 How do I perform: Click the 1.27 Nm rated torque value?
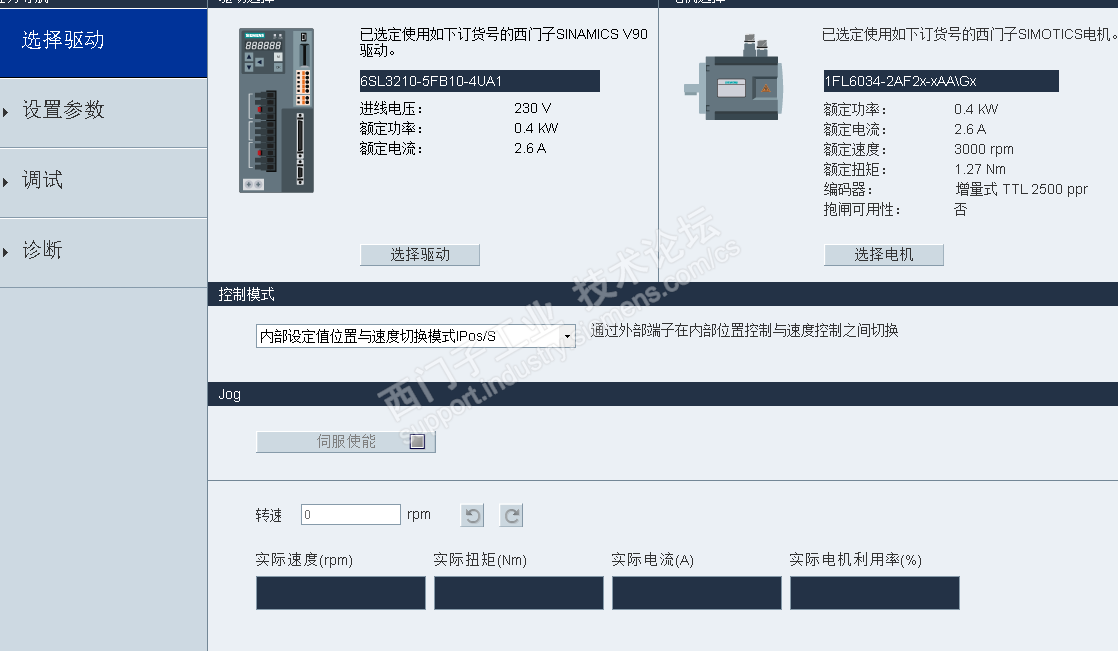(980, 169)
